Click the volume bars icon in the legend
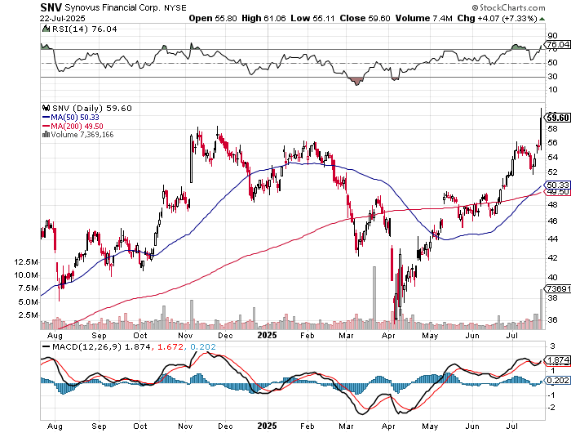Image resolution: width=571 pixels, height=433 pixels. (x=46, y=134)
